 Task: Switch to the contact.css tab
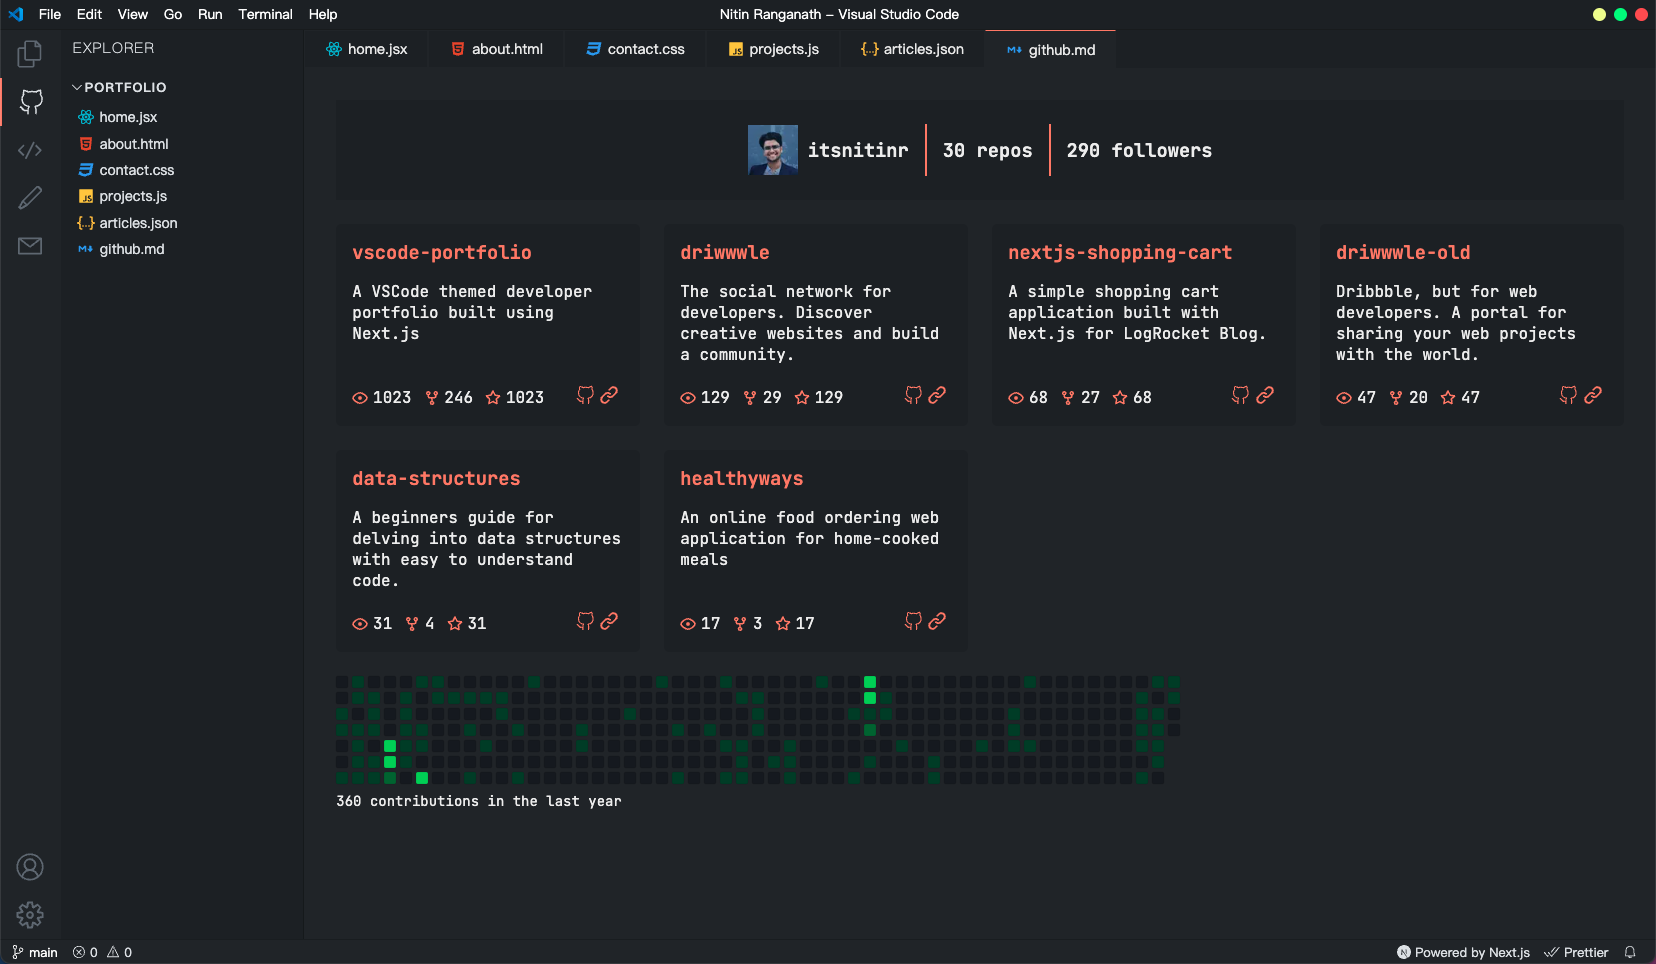[635, 49]
